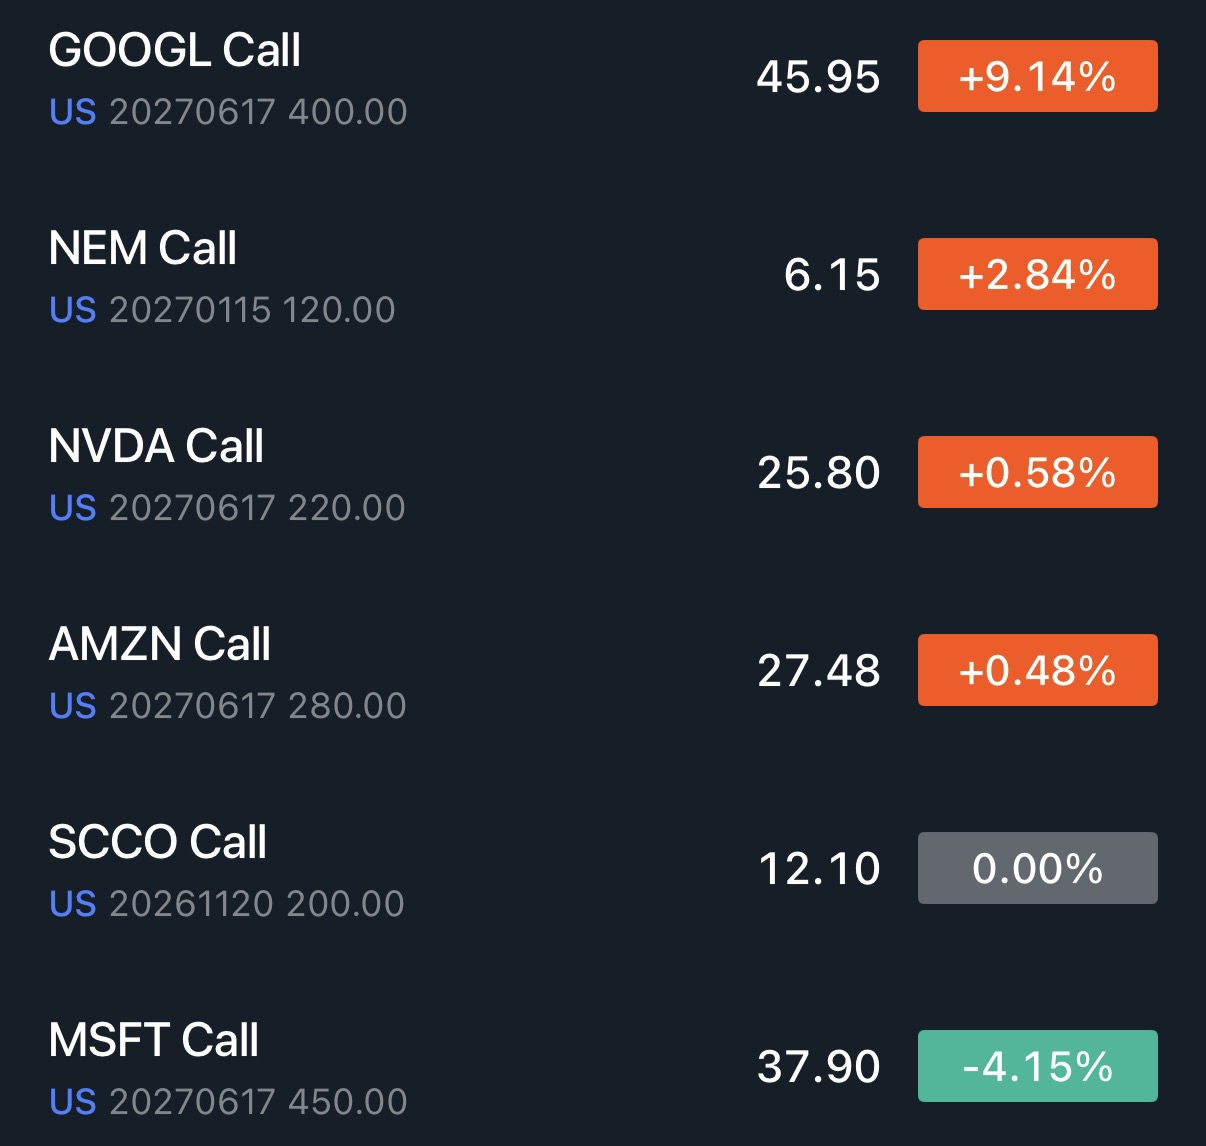Viewport: 1206px width, 1146px height.
Task: Open the GOOGL Call option row
Action: pyautogui.click(x=603, y=78)
